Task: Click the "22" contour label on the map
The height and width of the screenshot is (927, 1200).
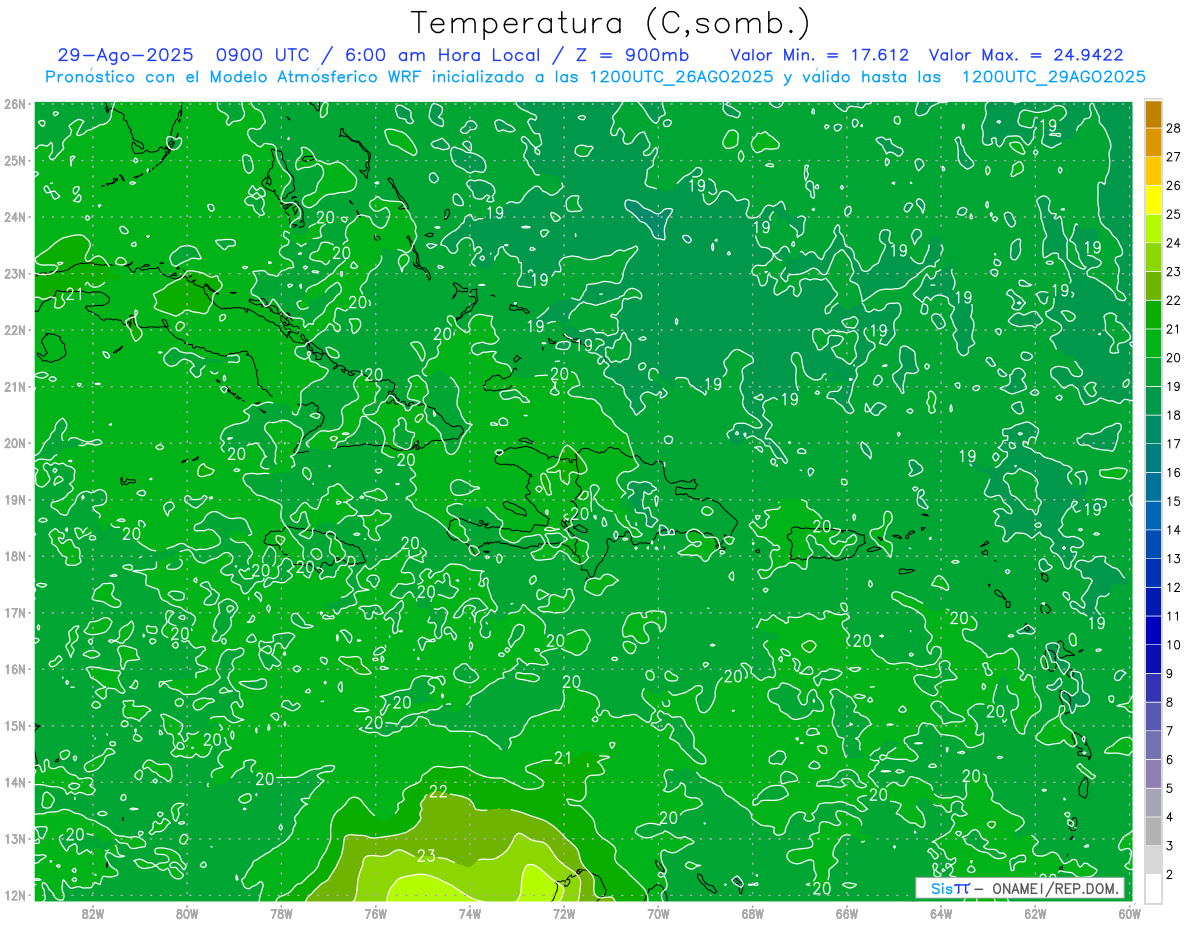Action: tap(438, 792)
